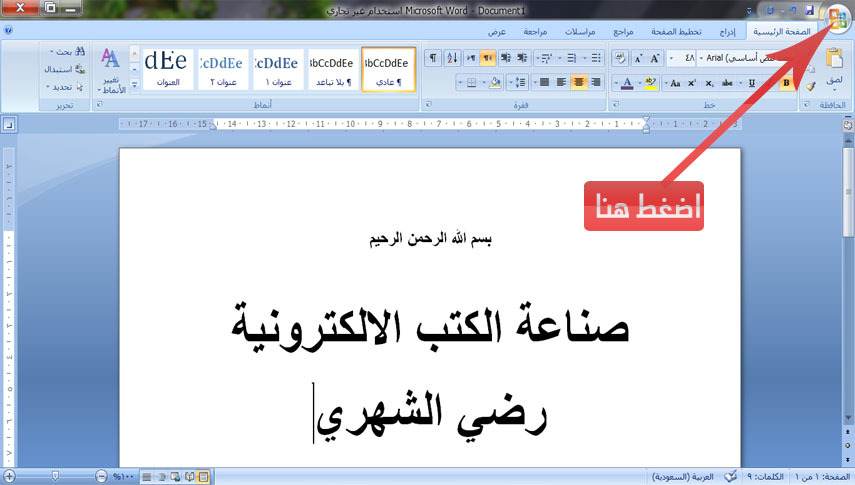Toggle center paragraph alignment
This screenshot has width=855, height=485.
click(579, 82)
